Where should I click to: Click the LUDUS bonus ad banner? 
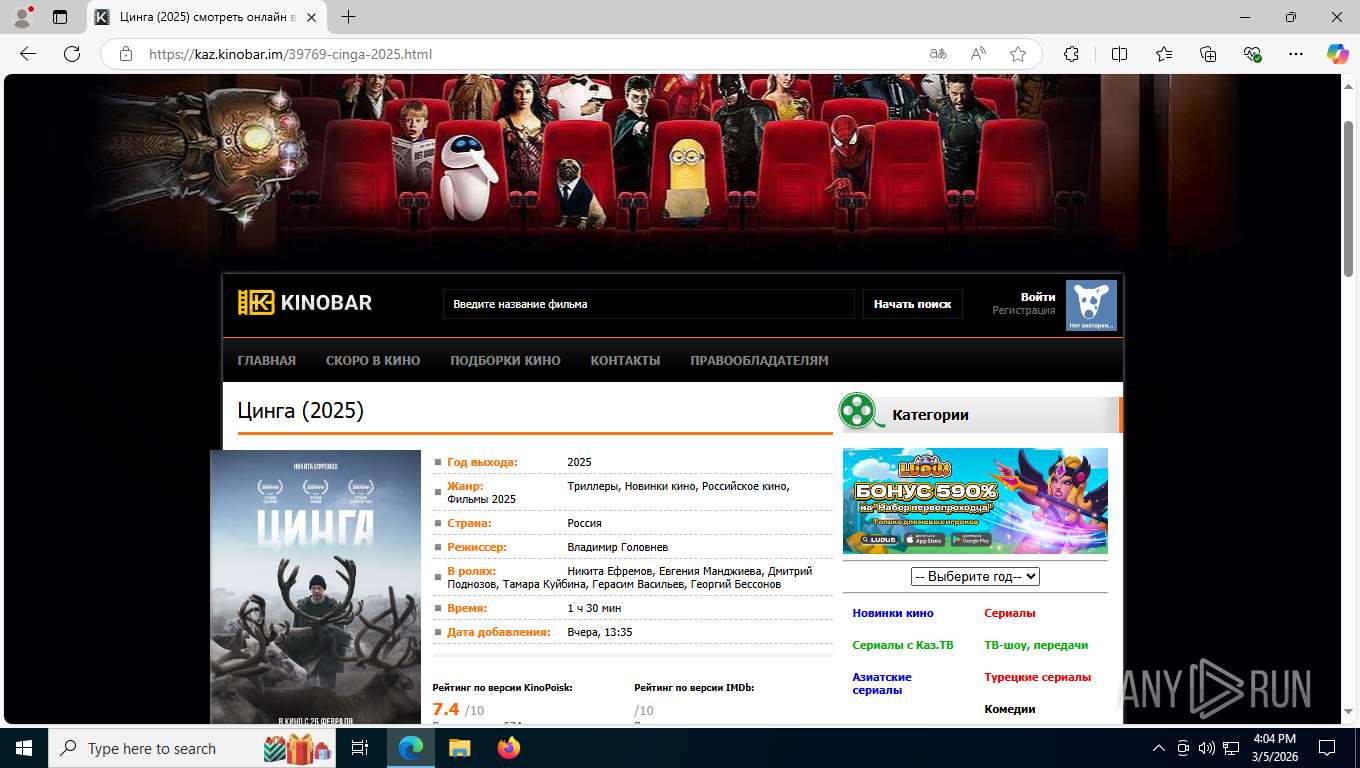tap(975, 501)
